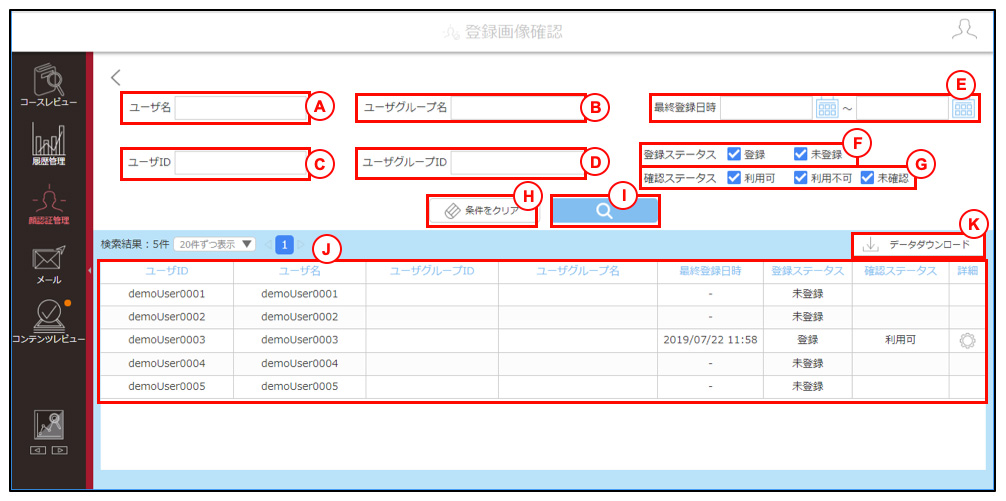Toggle the 未確認 checkbox
1006x501 pixels.
(867, 178)
